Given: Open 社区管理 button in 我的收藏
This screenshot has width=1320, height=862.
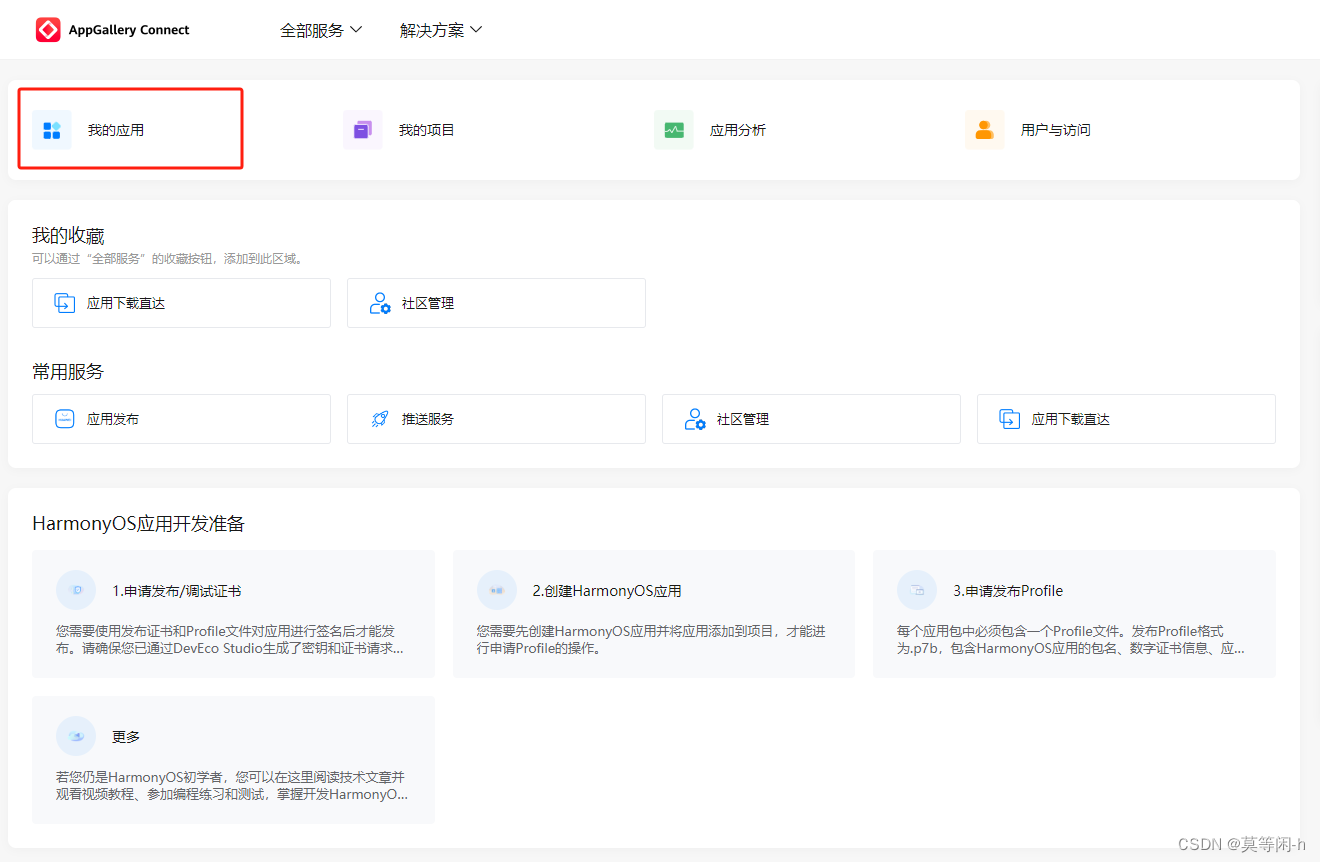Looking at the screenshot, I should click(496, 303).
